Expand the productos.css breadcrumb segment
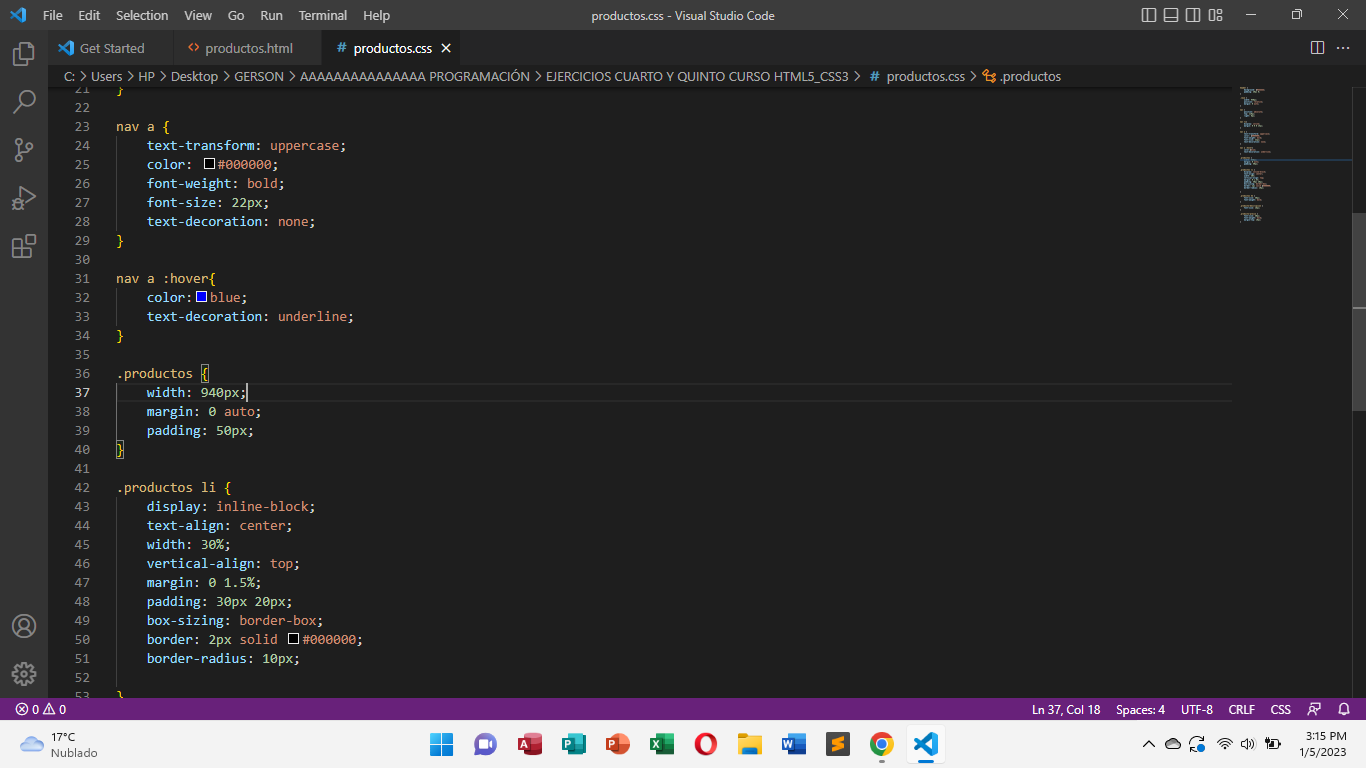Image resolution: width=1366 pixels, height=768 pixels. click(917, 76)
